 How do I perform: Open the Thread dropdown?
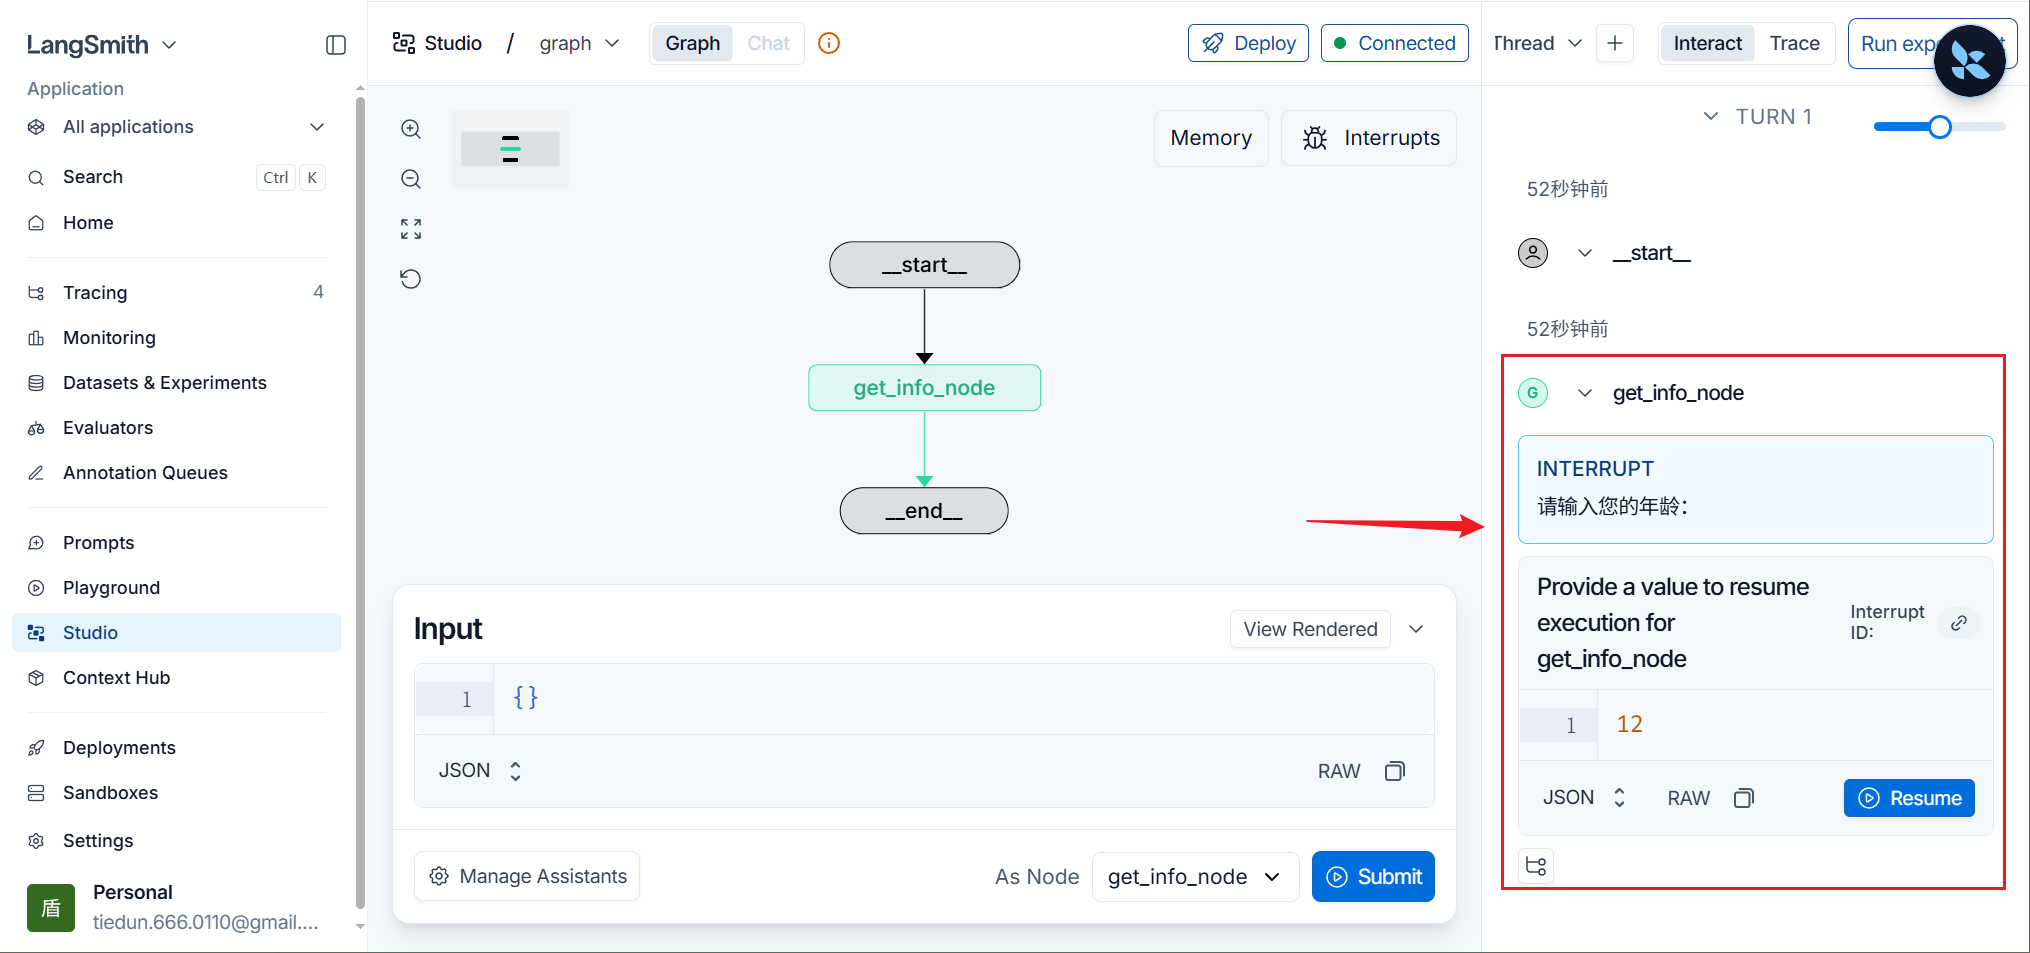click(1538, 43)
